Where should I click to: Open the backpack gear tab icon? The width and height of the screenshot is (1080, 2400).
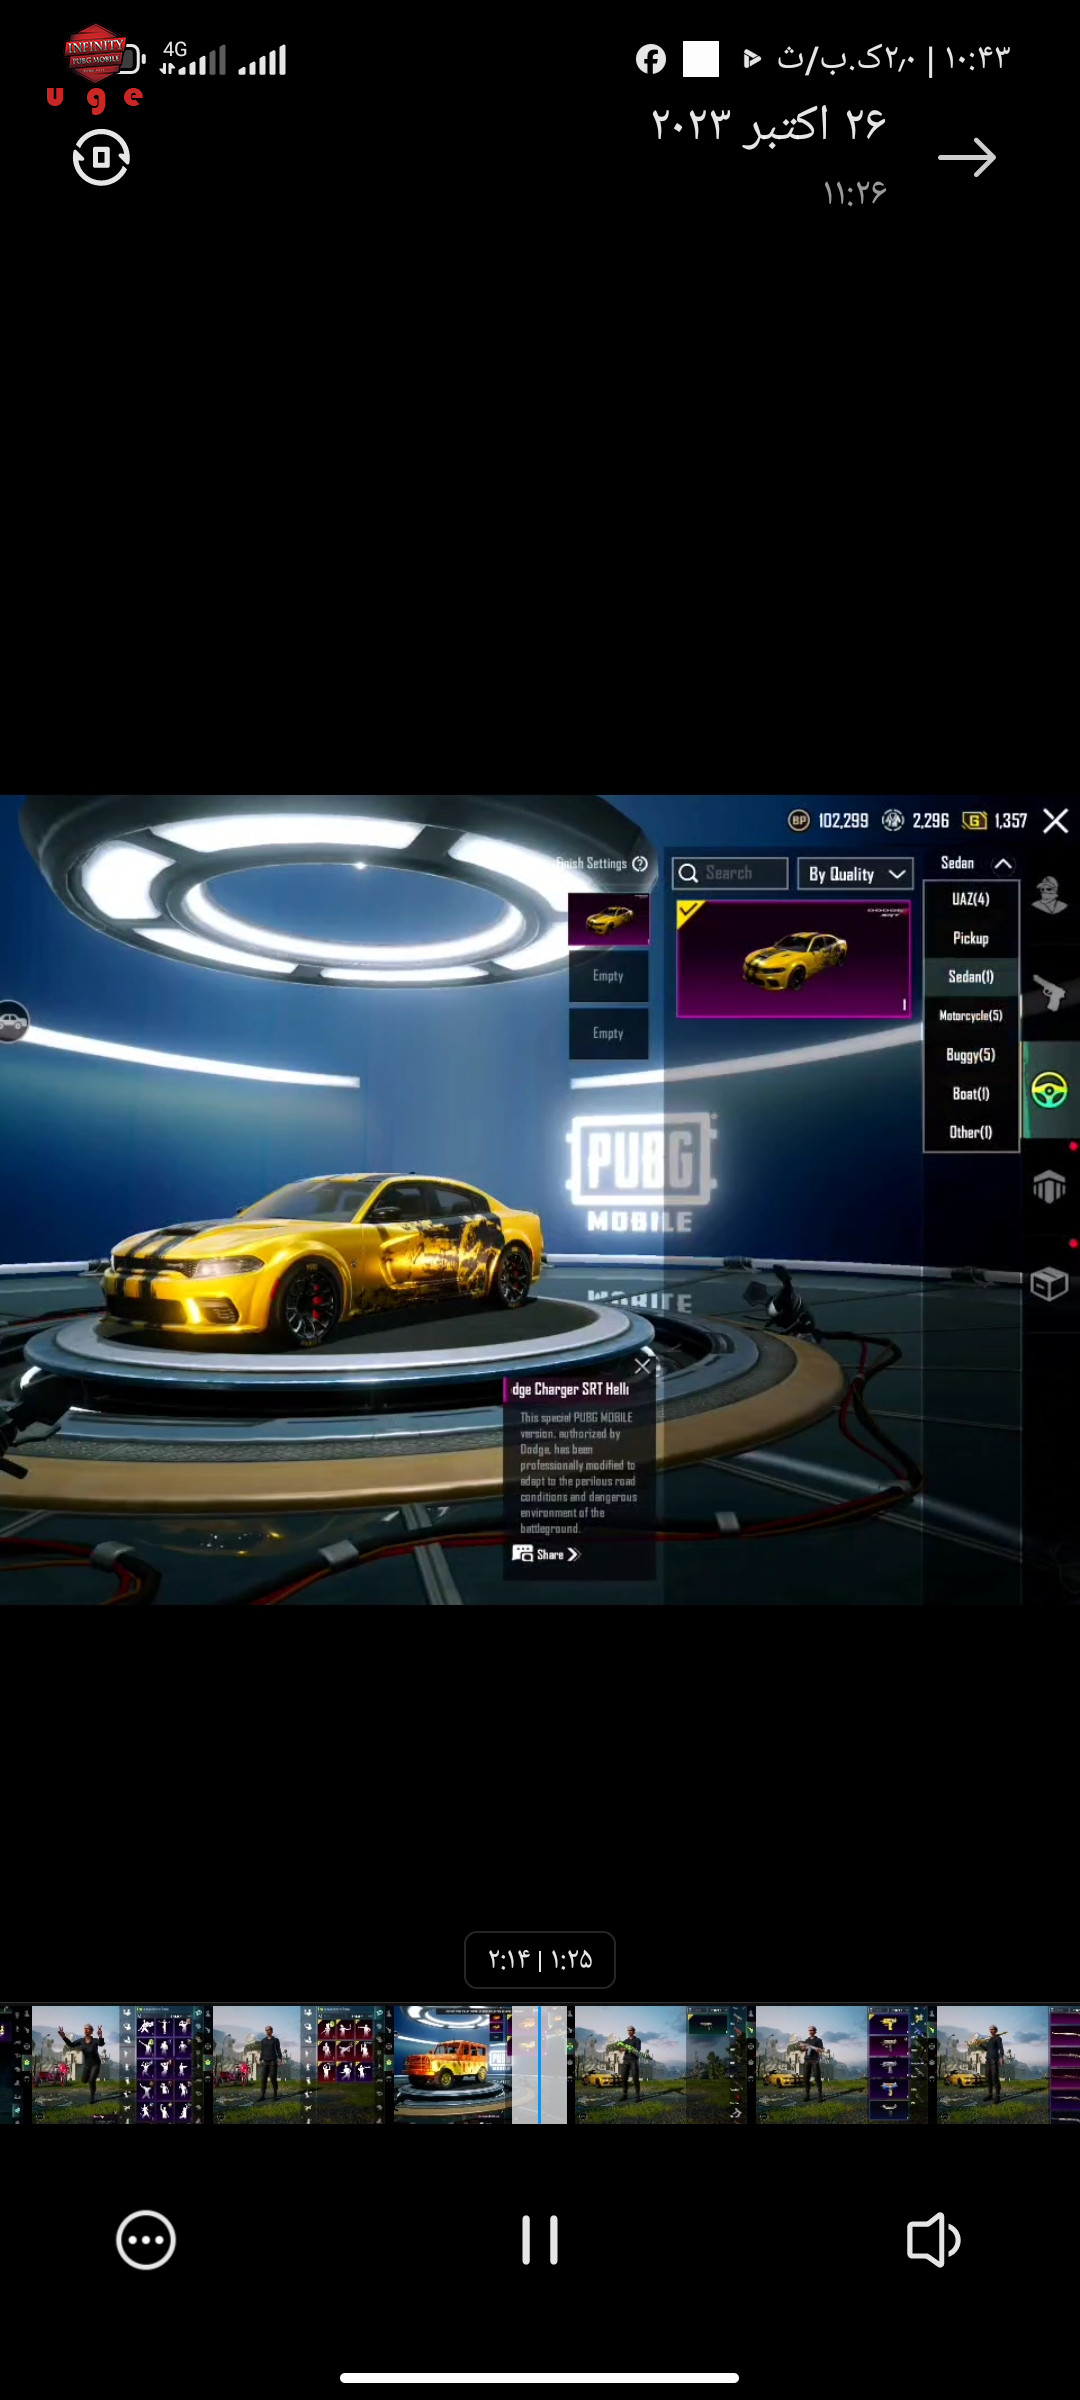(1049, 1187)
